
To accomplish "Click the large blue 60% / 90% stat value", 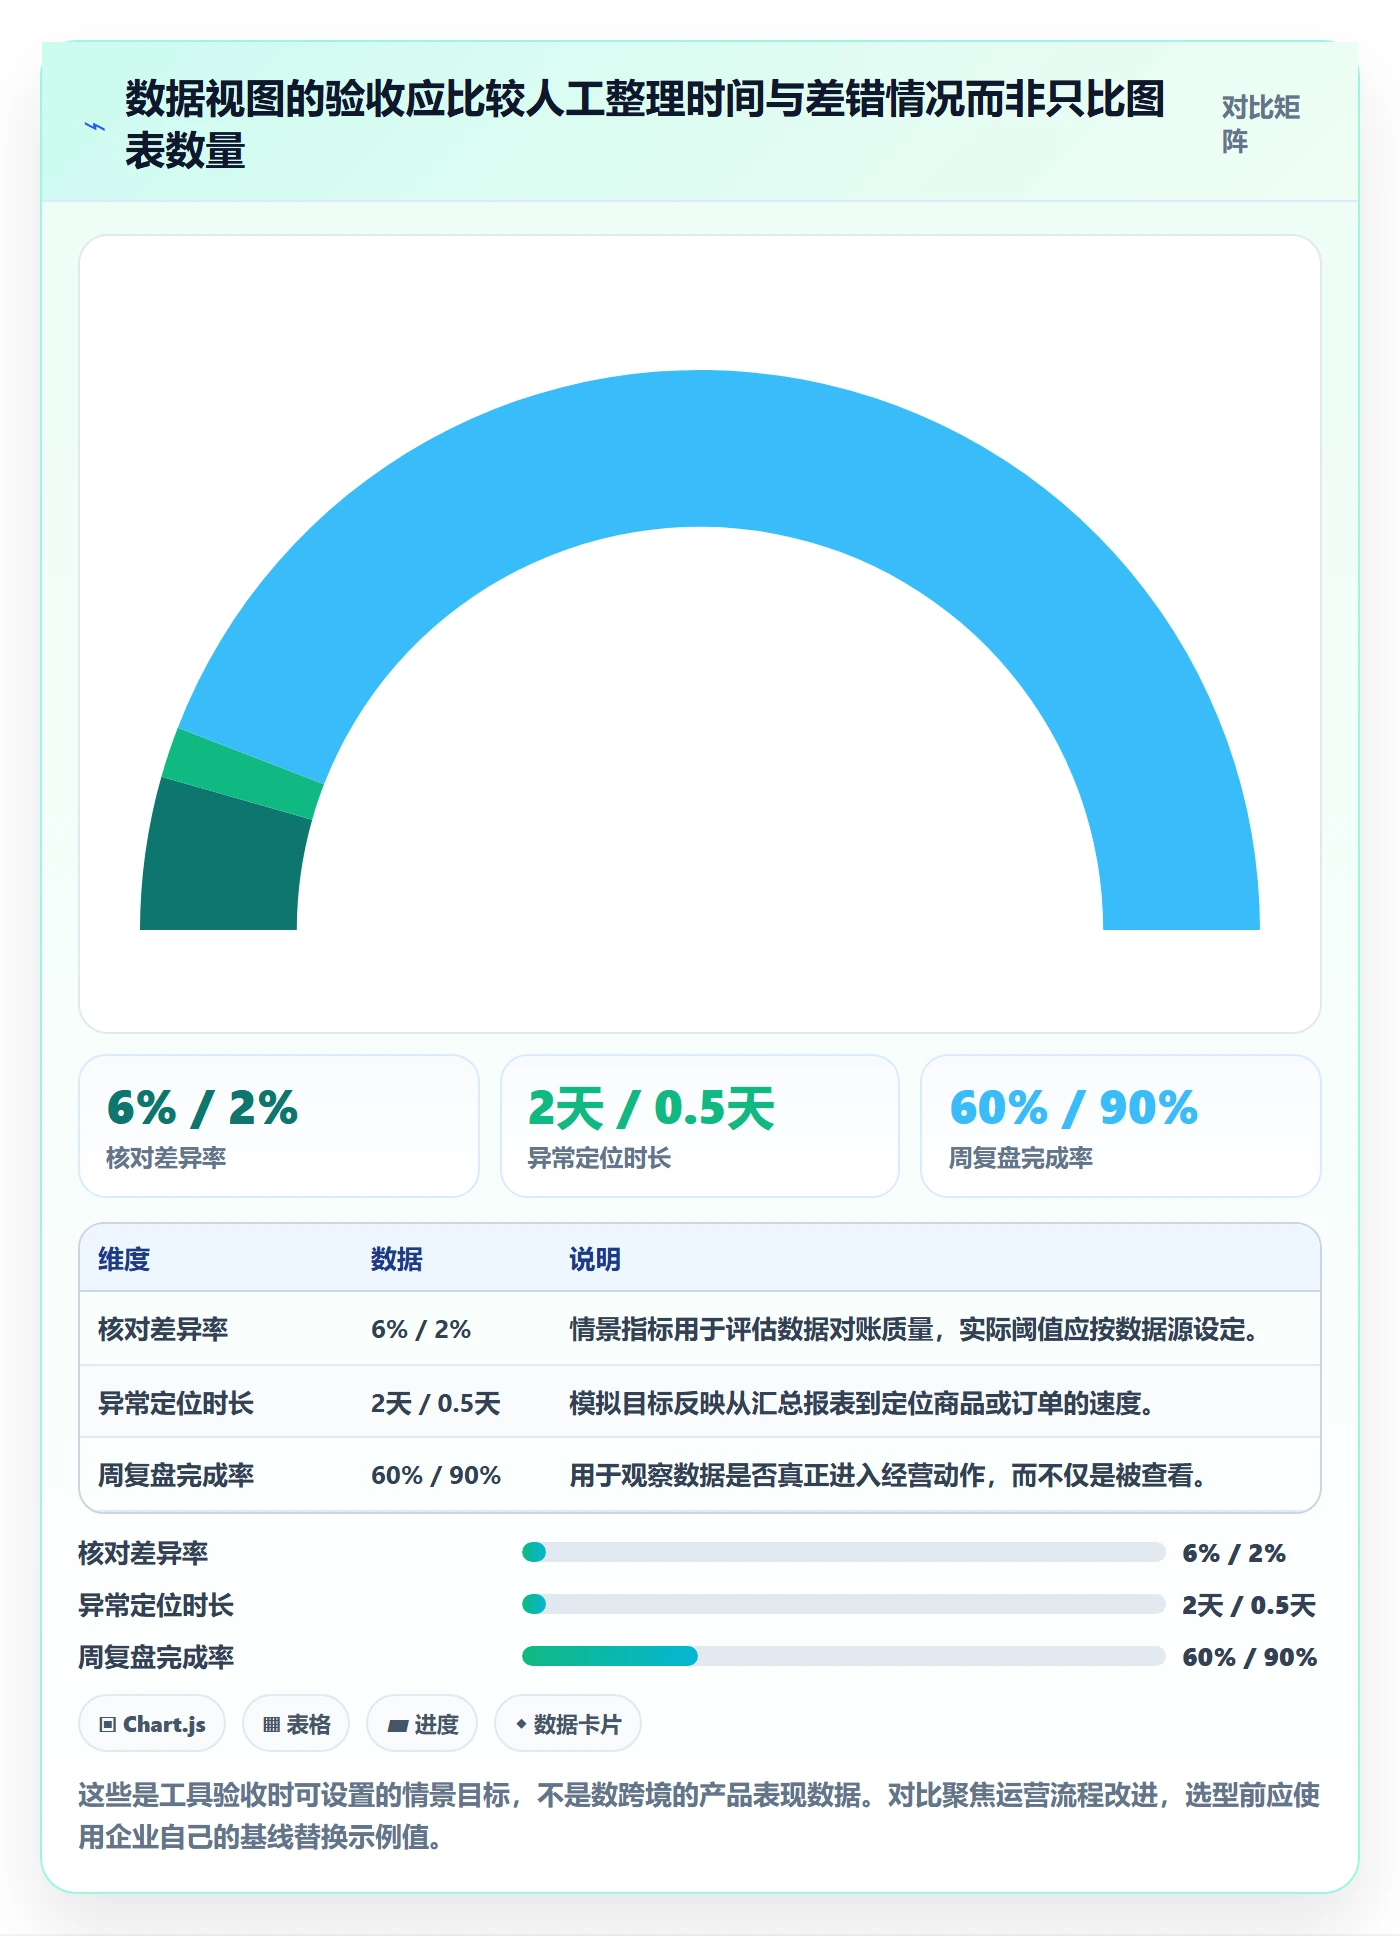I will coord(1074,1107).
